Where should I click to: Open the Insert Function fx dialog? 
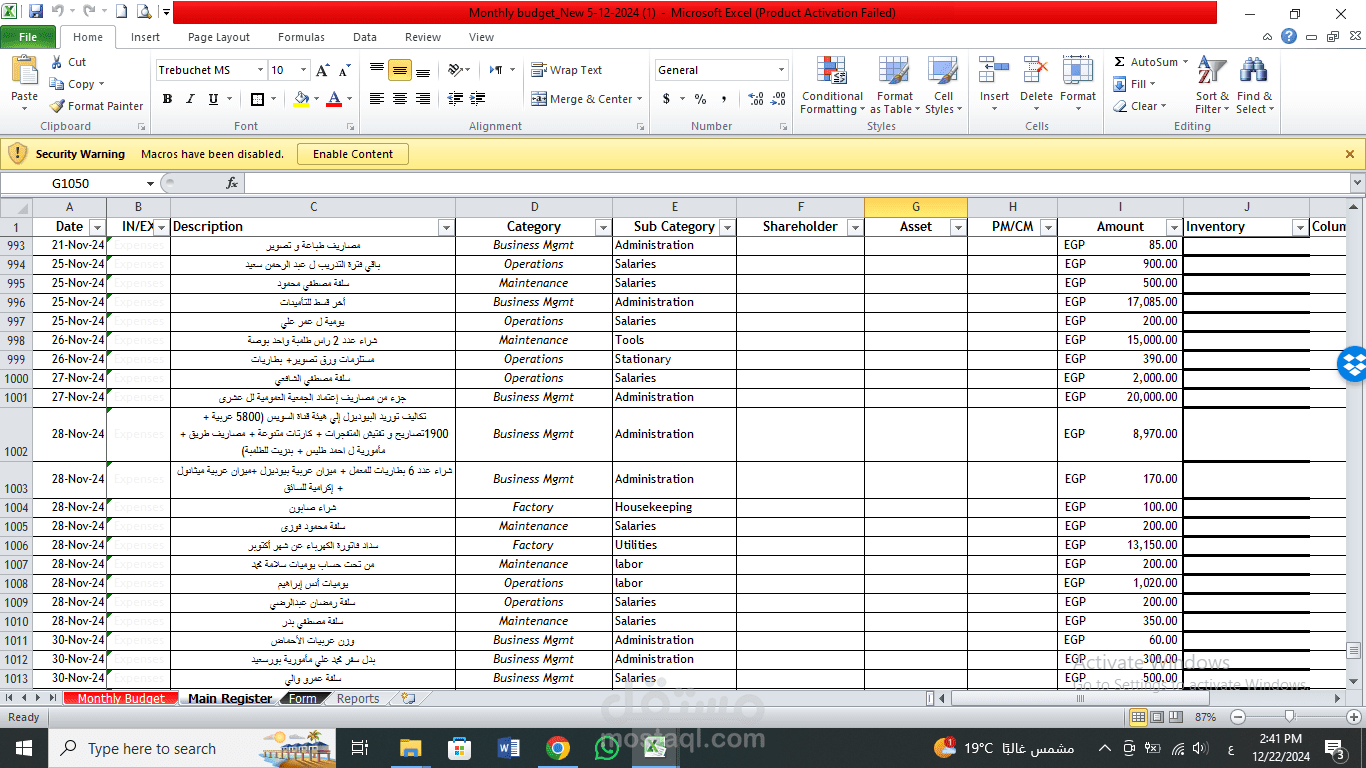point(232,183)
